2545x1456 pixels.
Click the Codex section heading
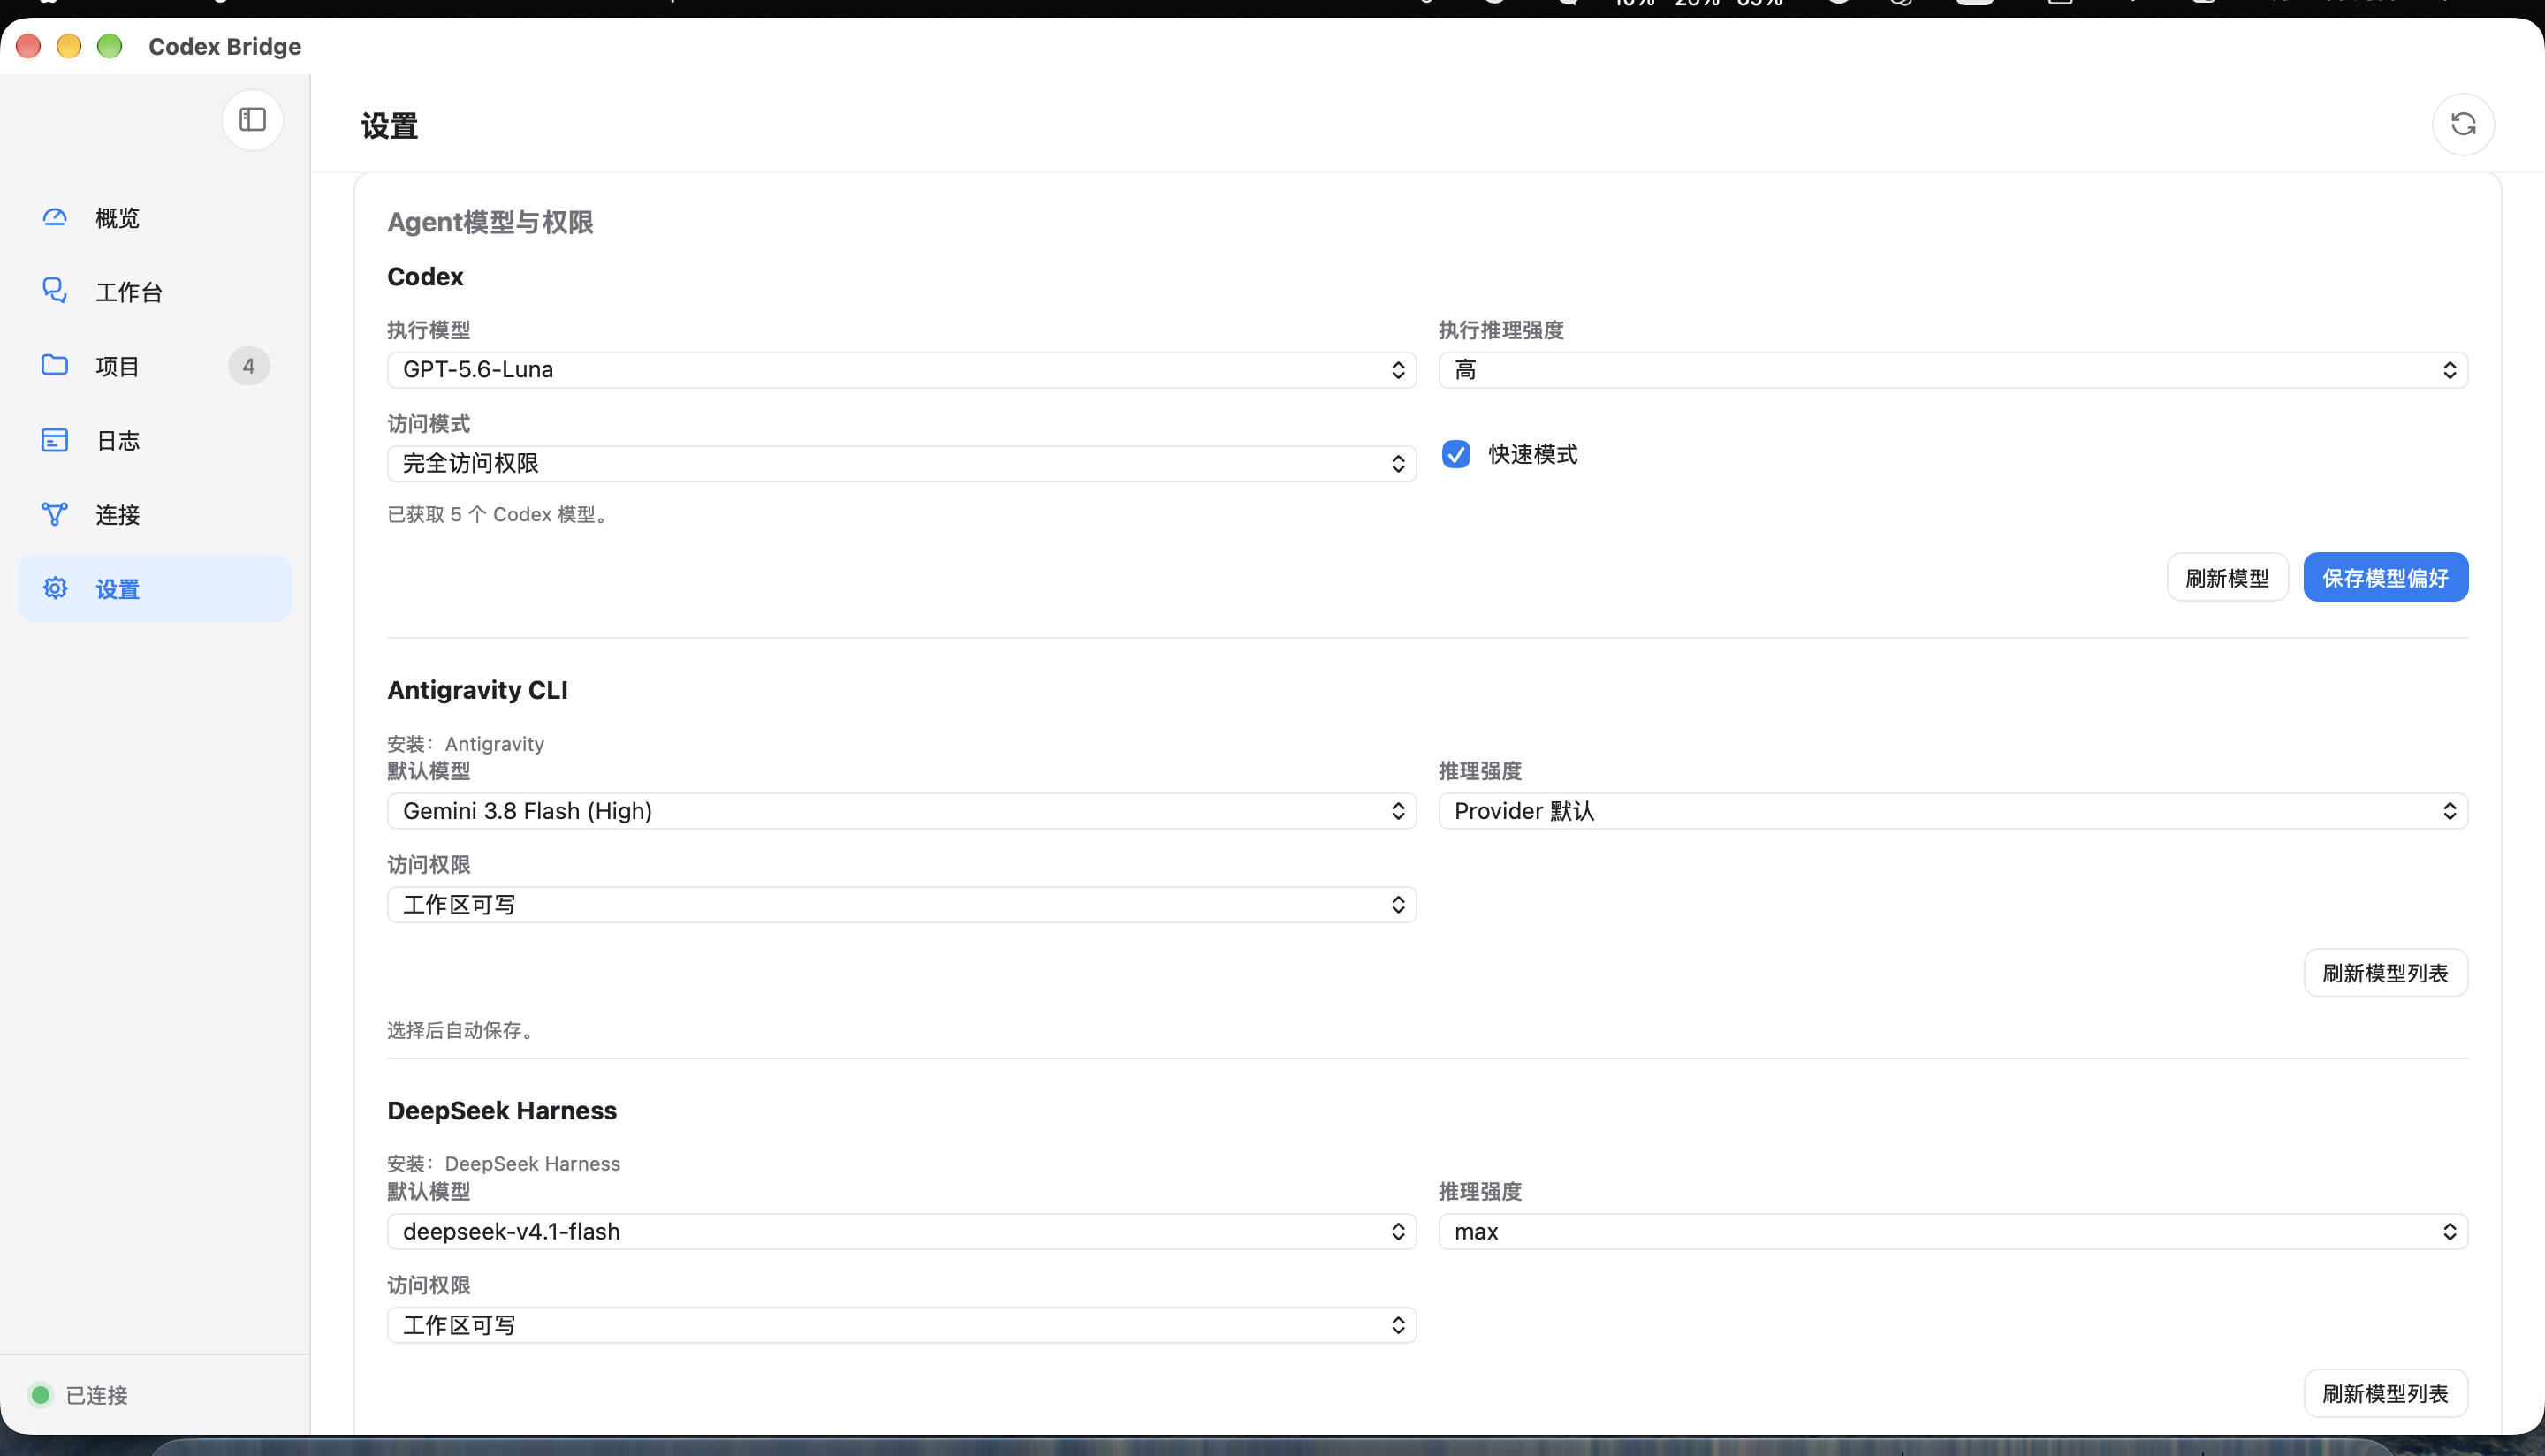tap(425, 277)
